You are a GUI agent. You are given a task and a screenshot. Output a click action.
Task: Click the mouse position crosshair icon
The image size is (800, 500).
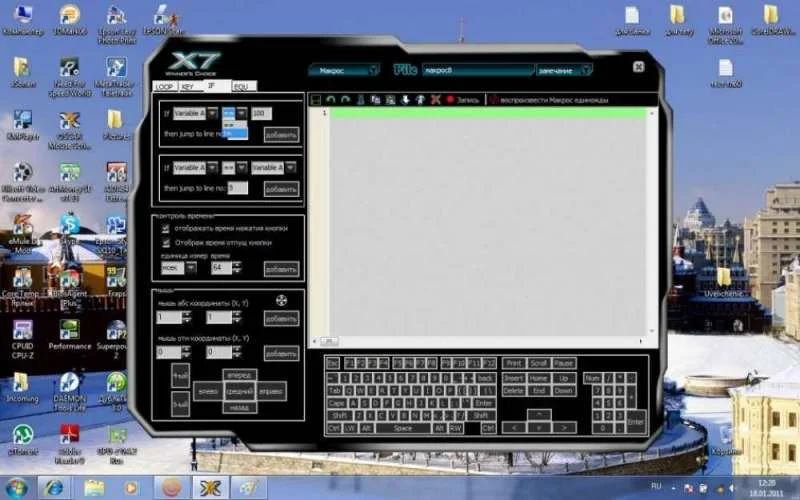point(281,300)
